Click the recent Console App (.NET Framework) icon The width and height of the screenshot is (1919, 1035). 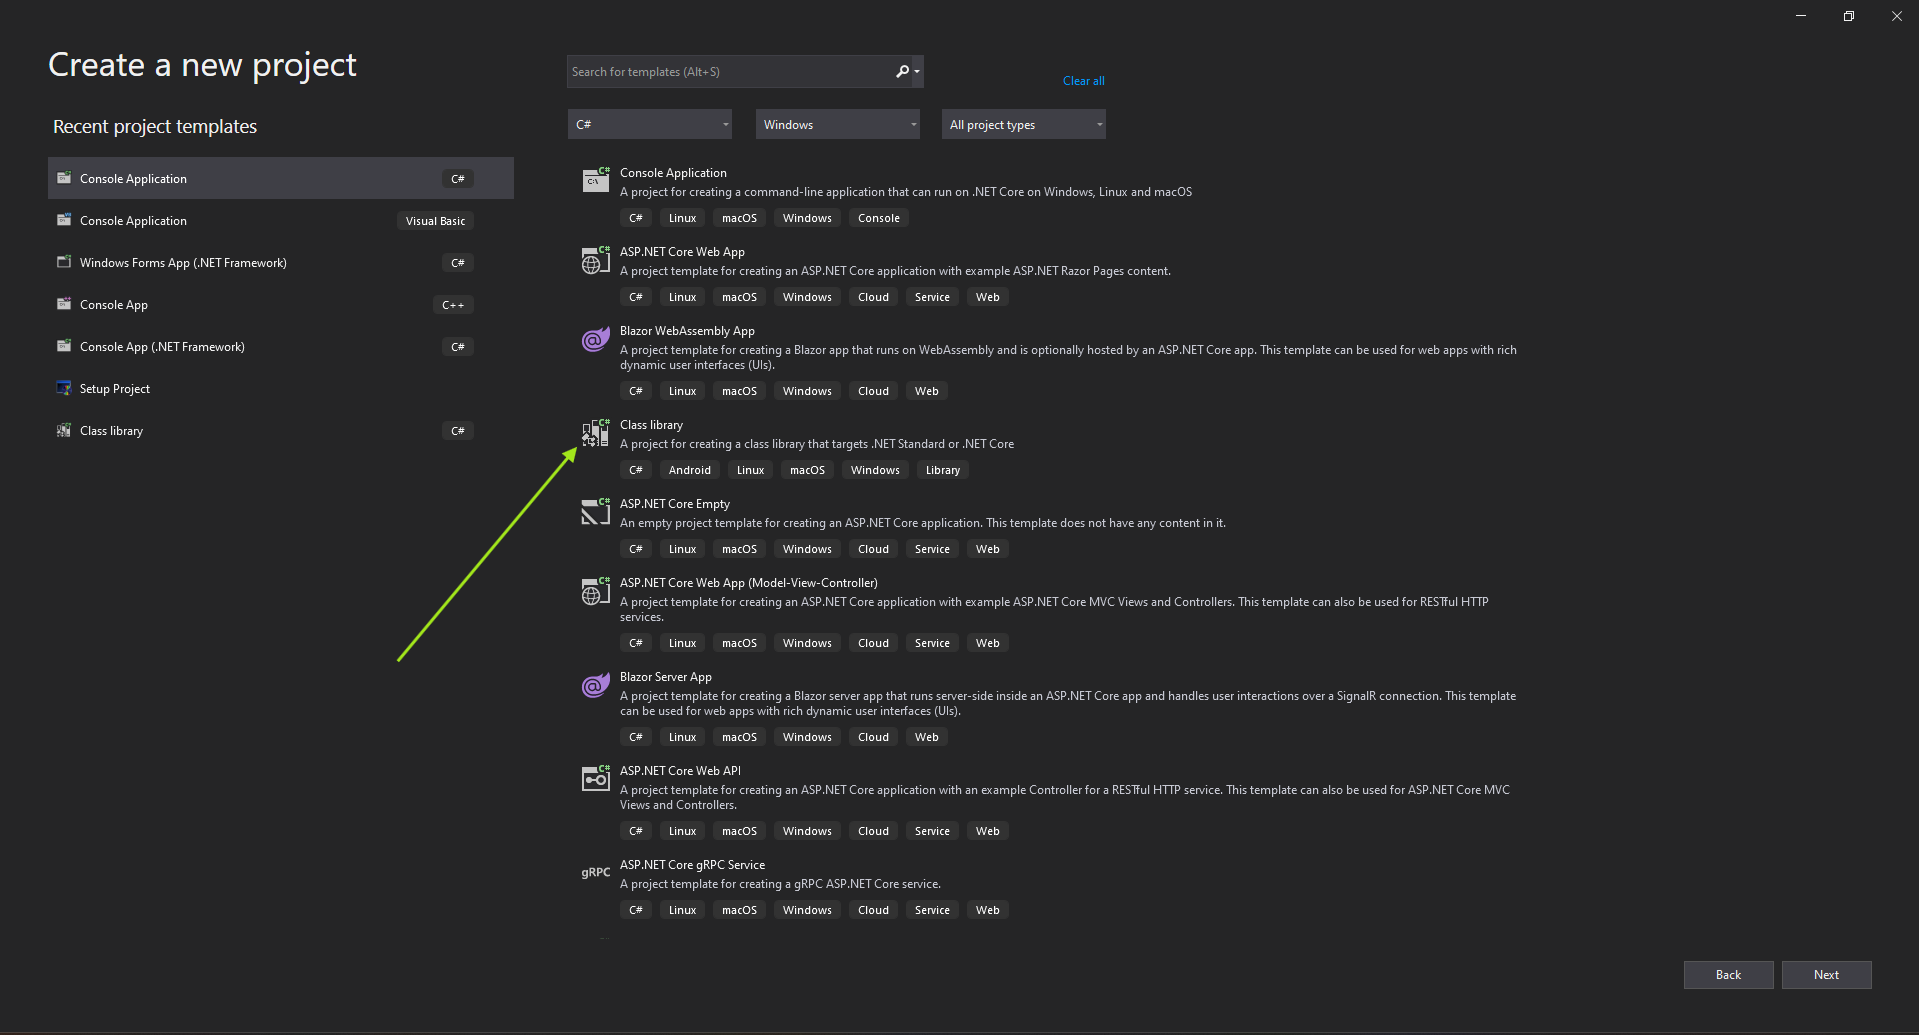tap(64, 346)
